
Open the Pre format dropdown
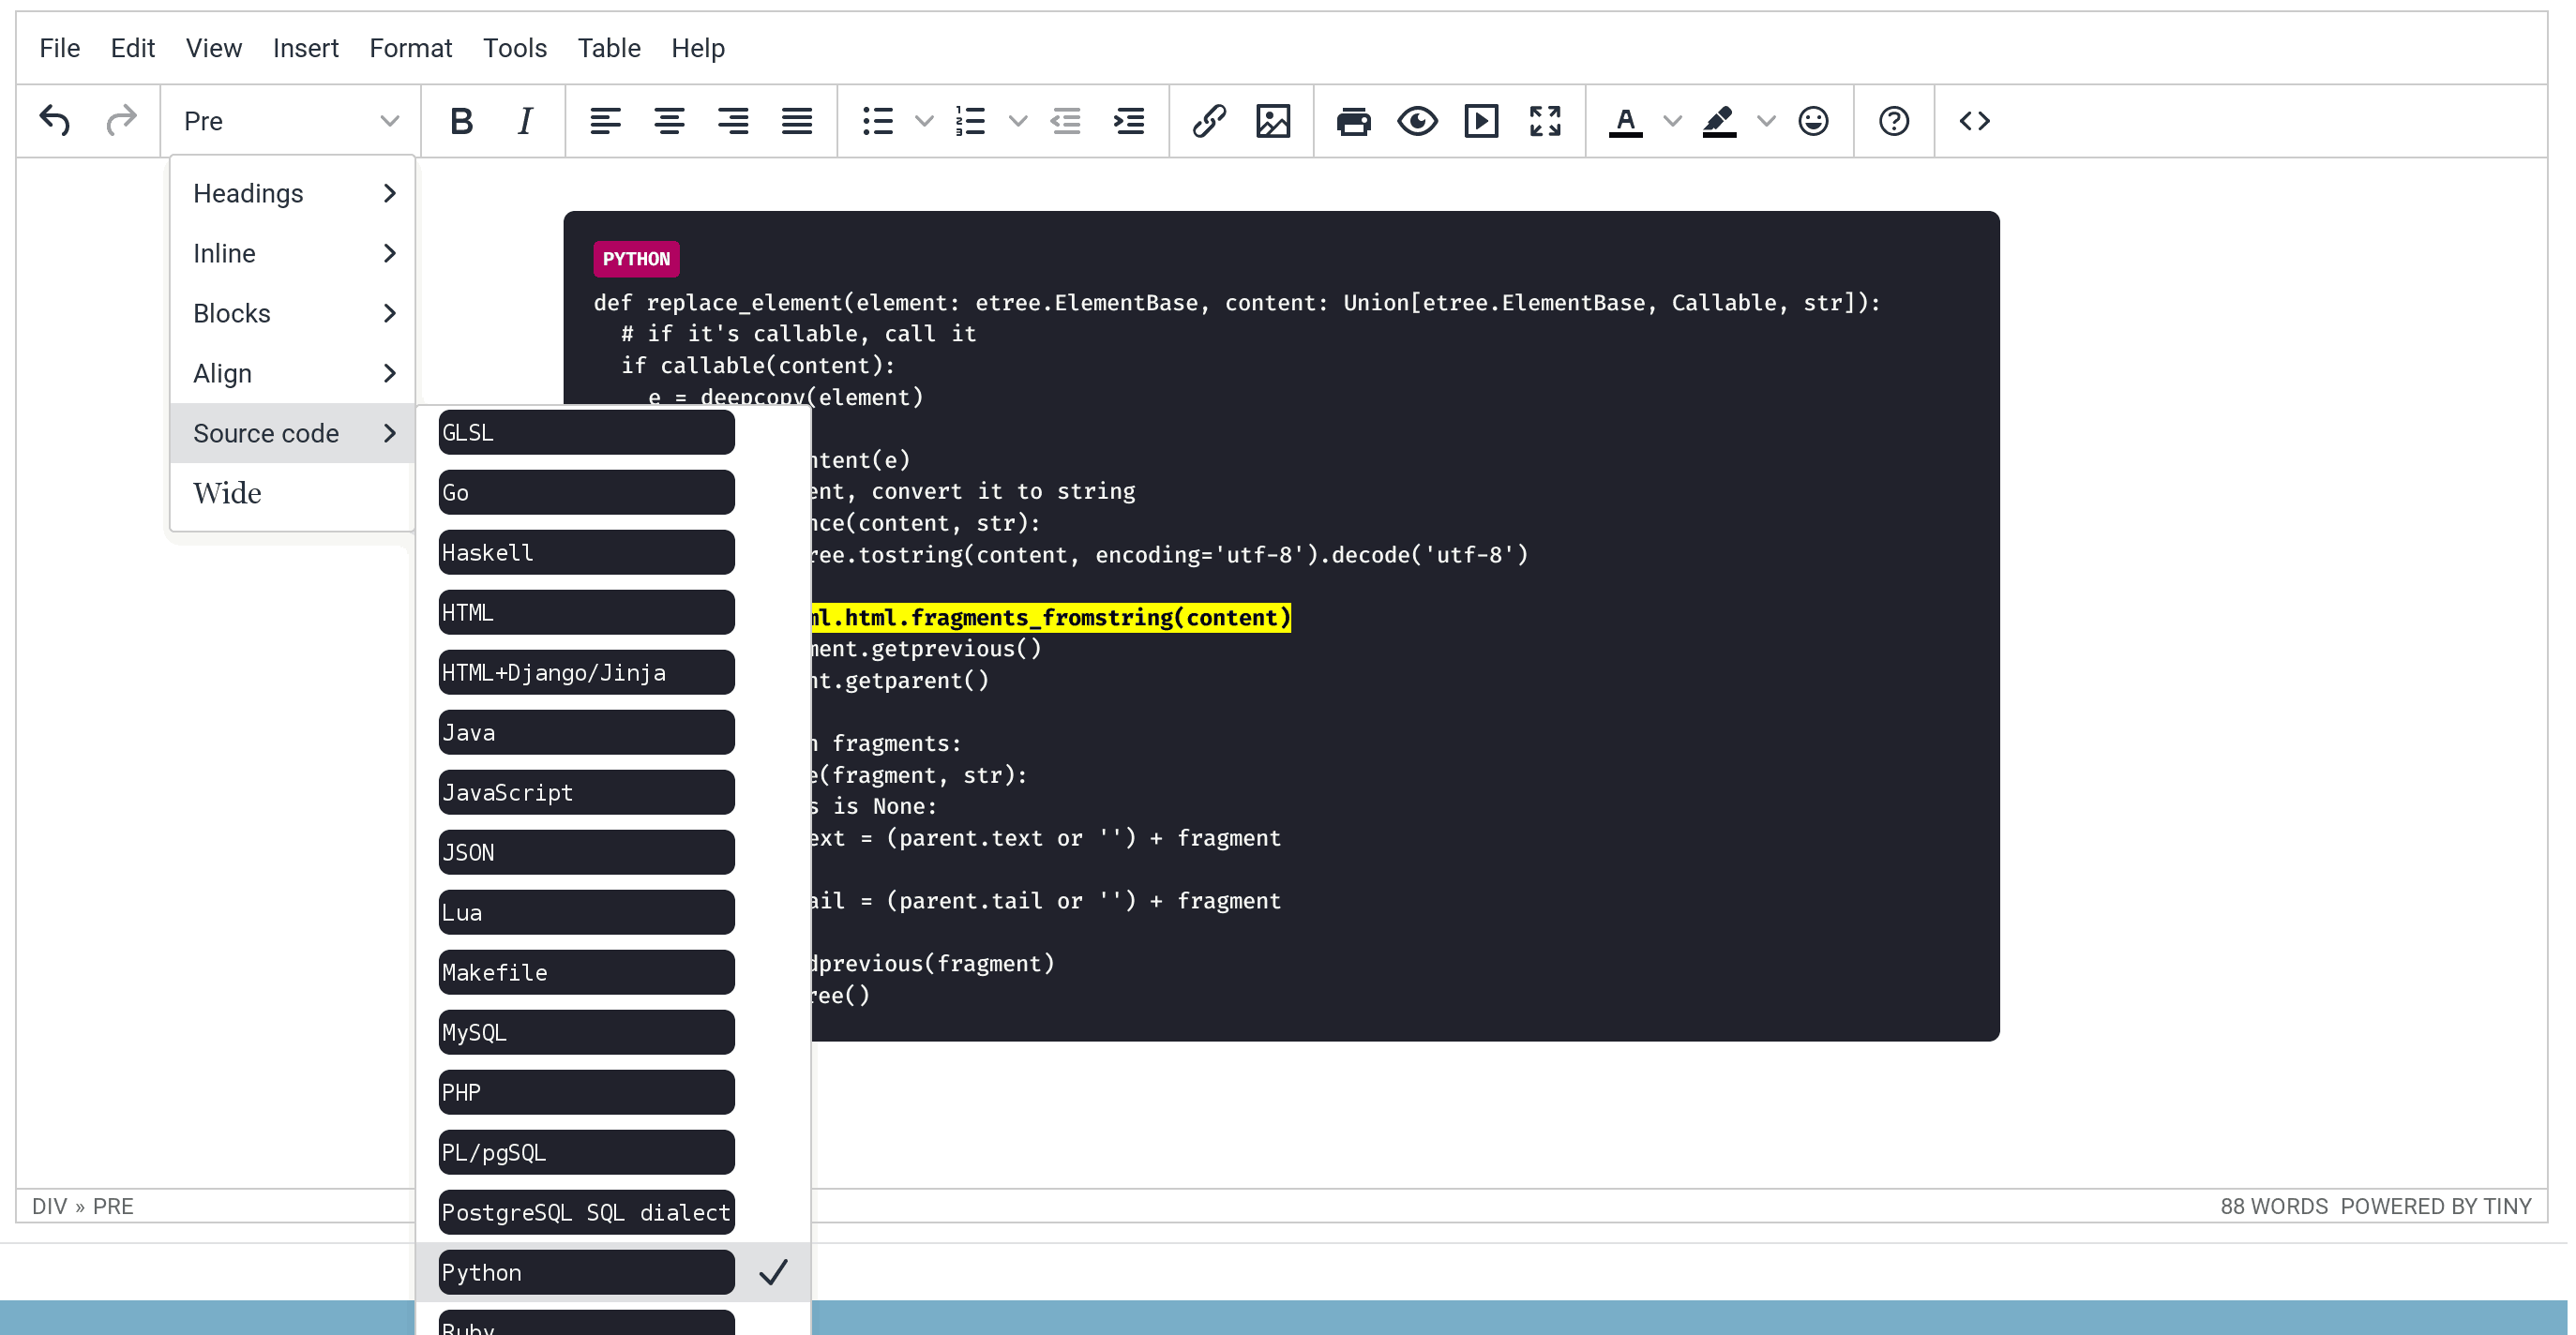(290, 121)
